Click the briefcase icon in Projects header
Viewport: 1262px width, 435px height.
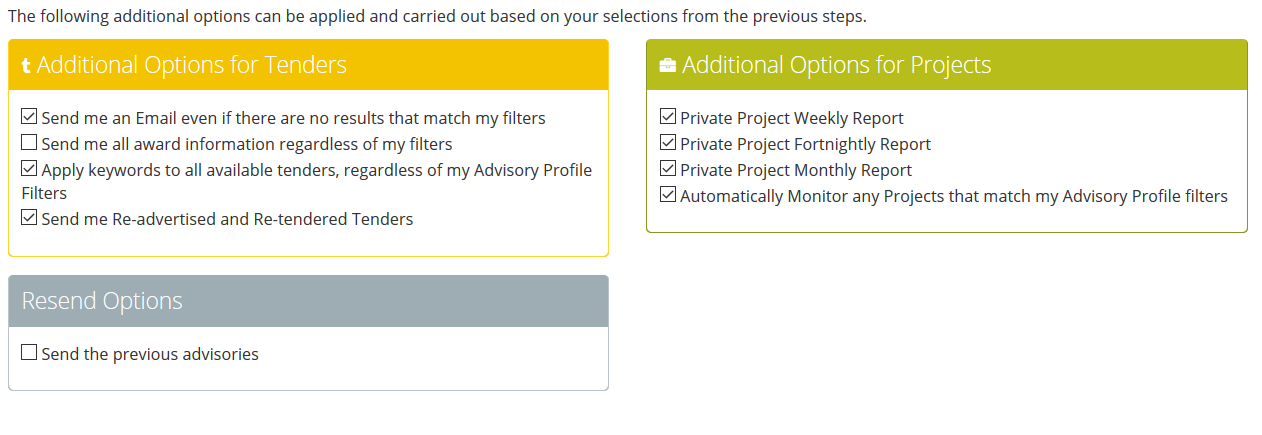pos(668,66)
